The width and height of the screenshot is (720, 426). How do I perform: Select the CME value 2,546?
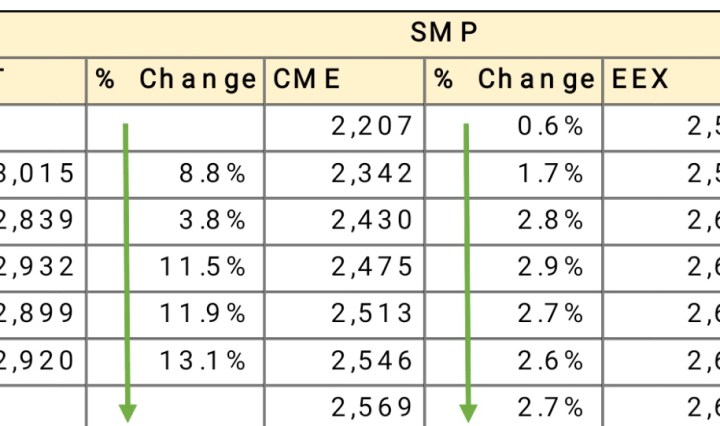pyautogui.click(x=345, y=360)
